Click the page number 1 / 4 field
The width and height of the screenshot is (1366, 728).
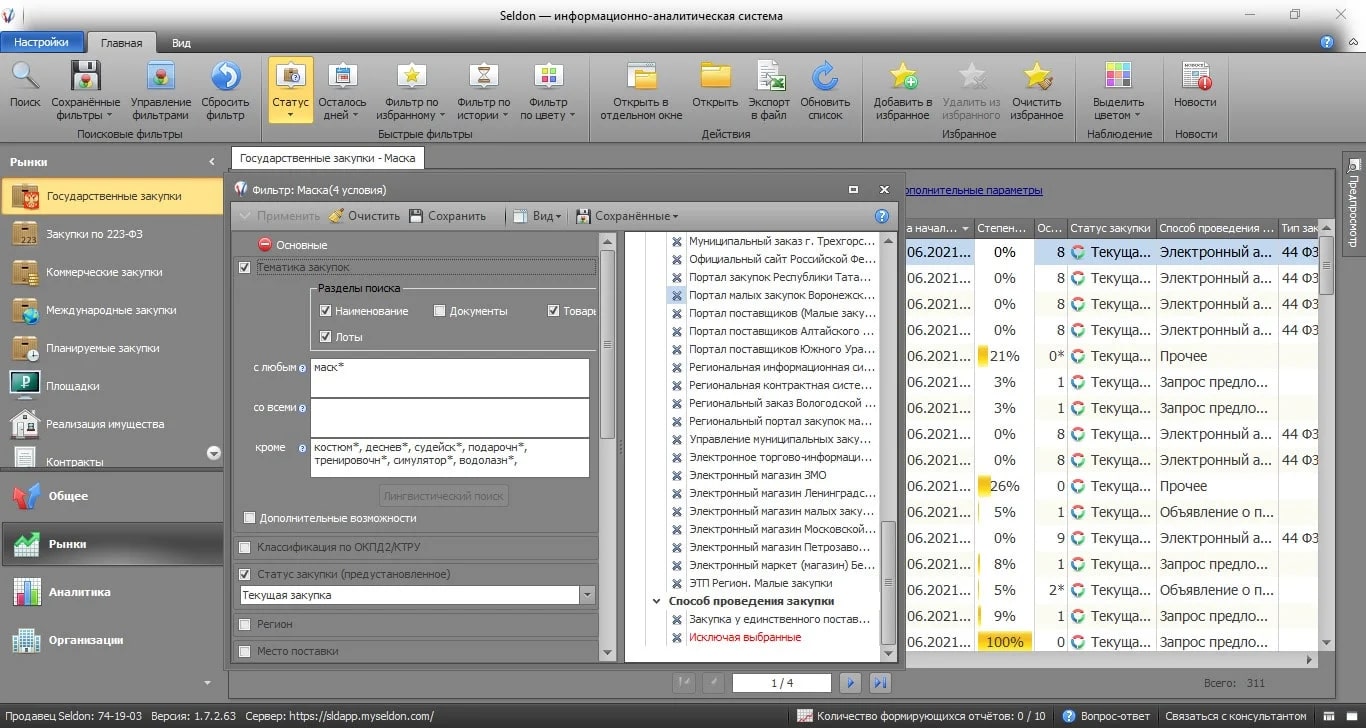[x=782, y=683]
